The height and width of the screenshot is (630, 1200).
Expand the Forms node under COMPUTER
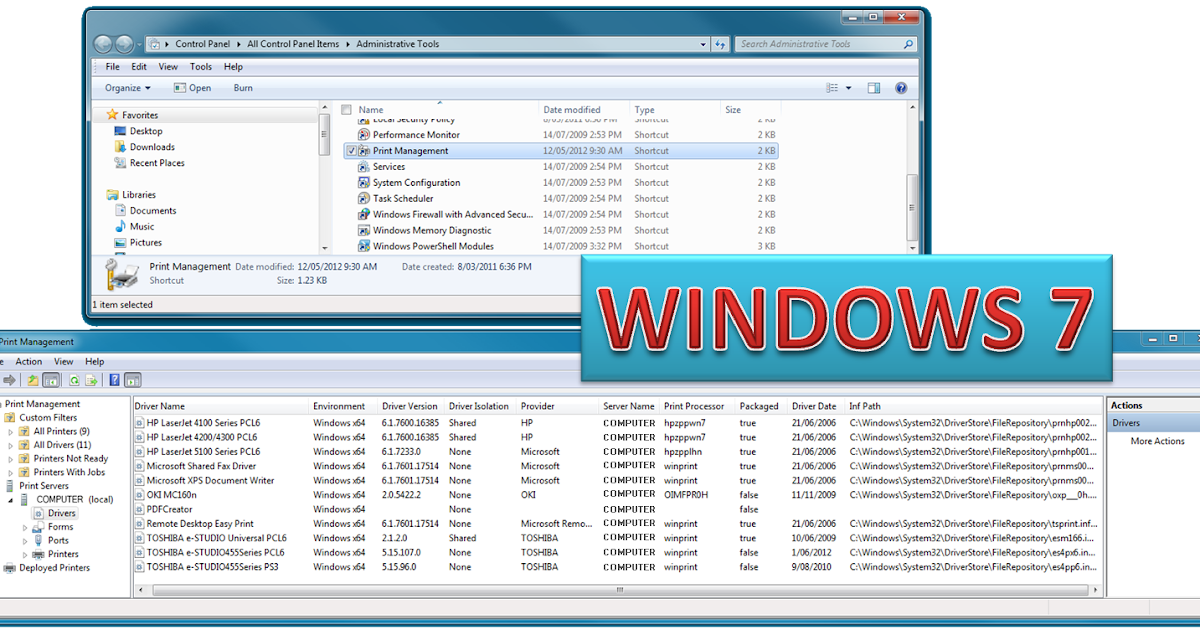(x=25, y=527)
